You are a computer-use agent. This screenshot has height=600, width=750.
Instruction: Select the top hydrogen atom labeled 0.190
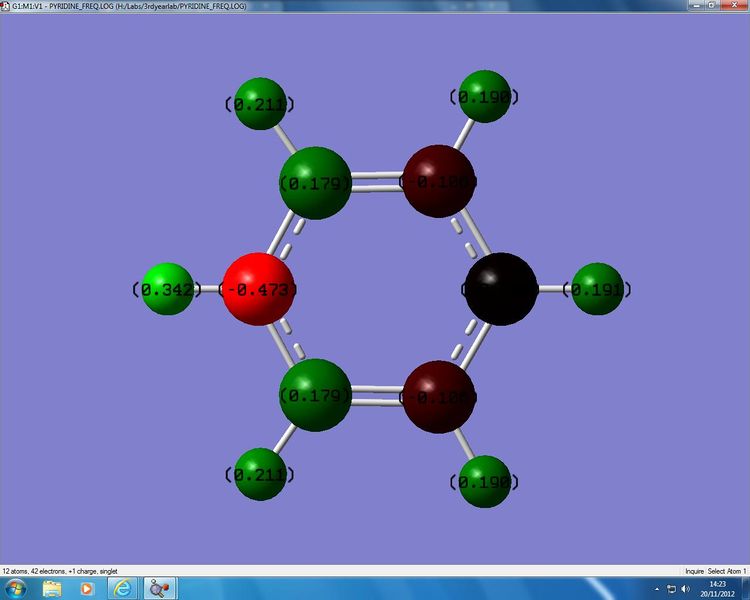484,97
